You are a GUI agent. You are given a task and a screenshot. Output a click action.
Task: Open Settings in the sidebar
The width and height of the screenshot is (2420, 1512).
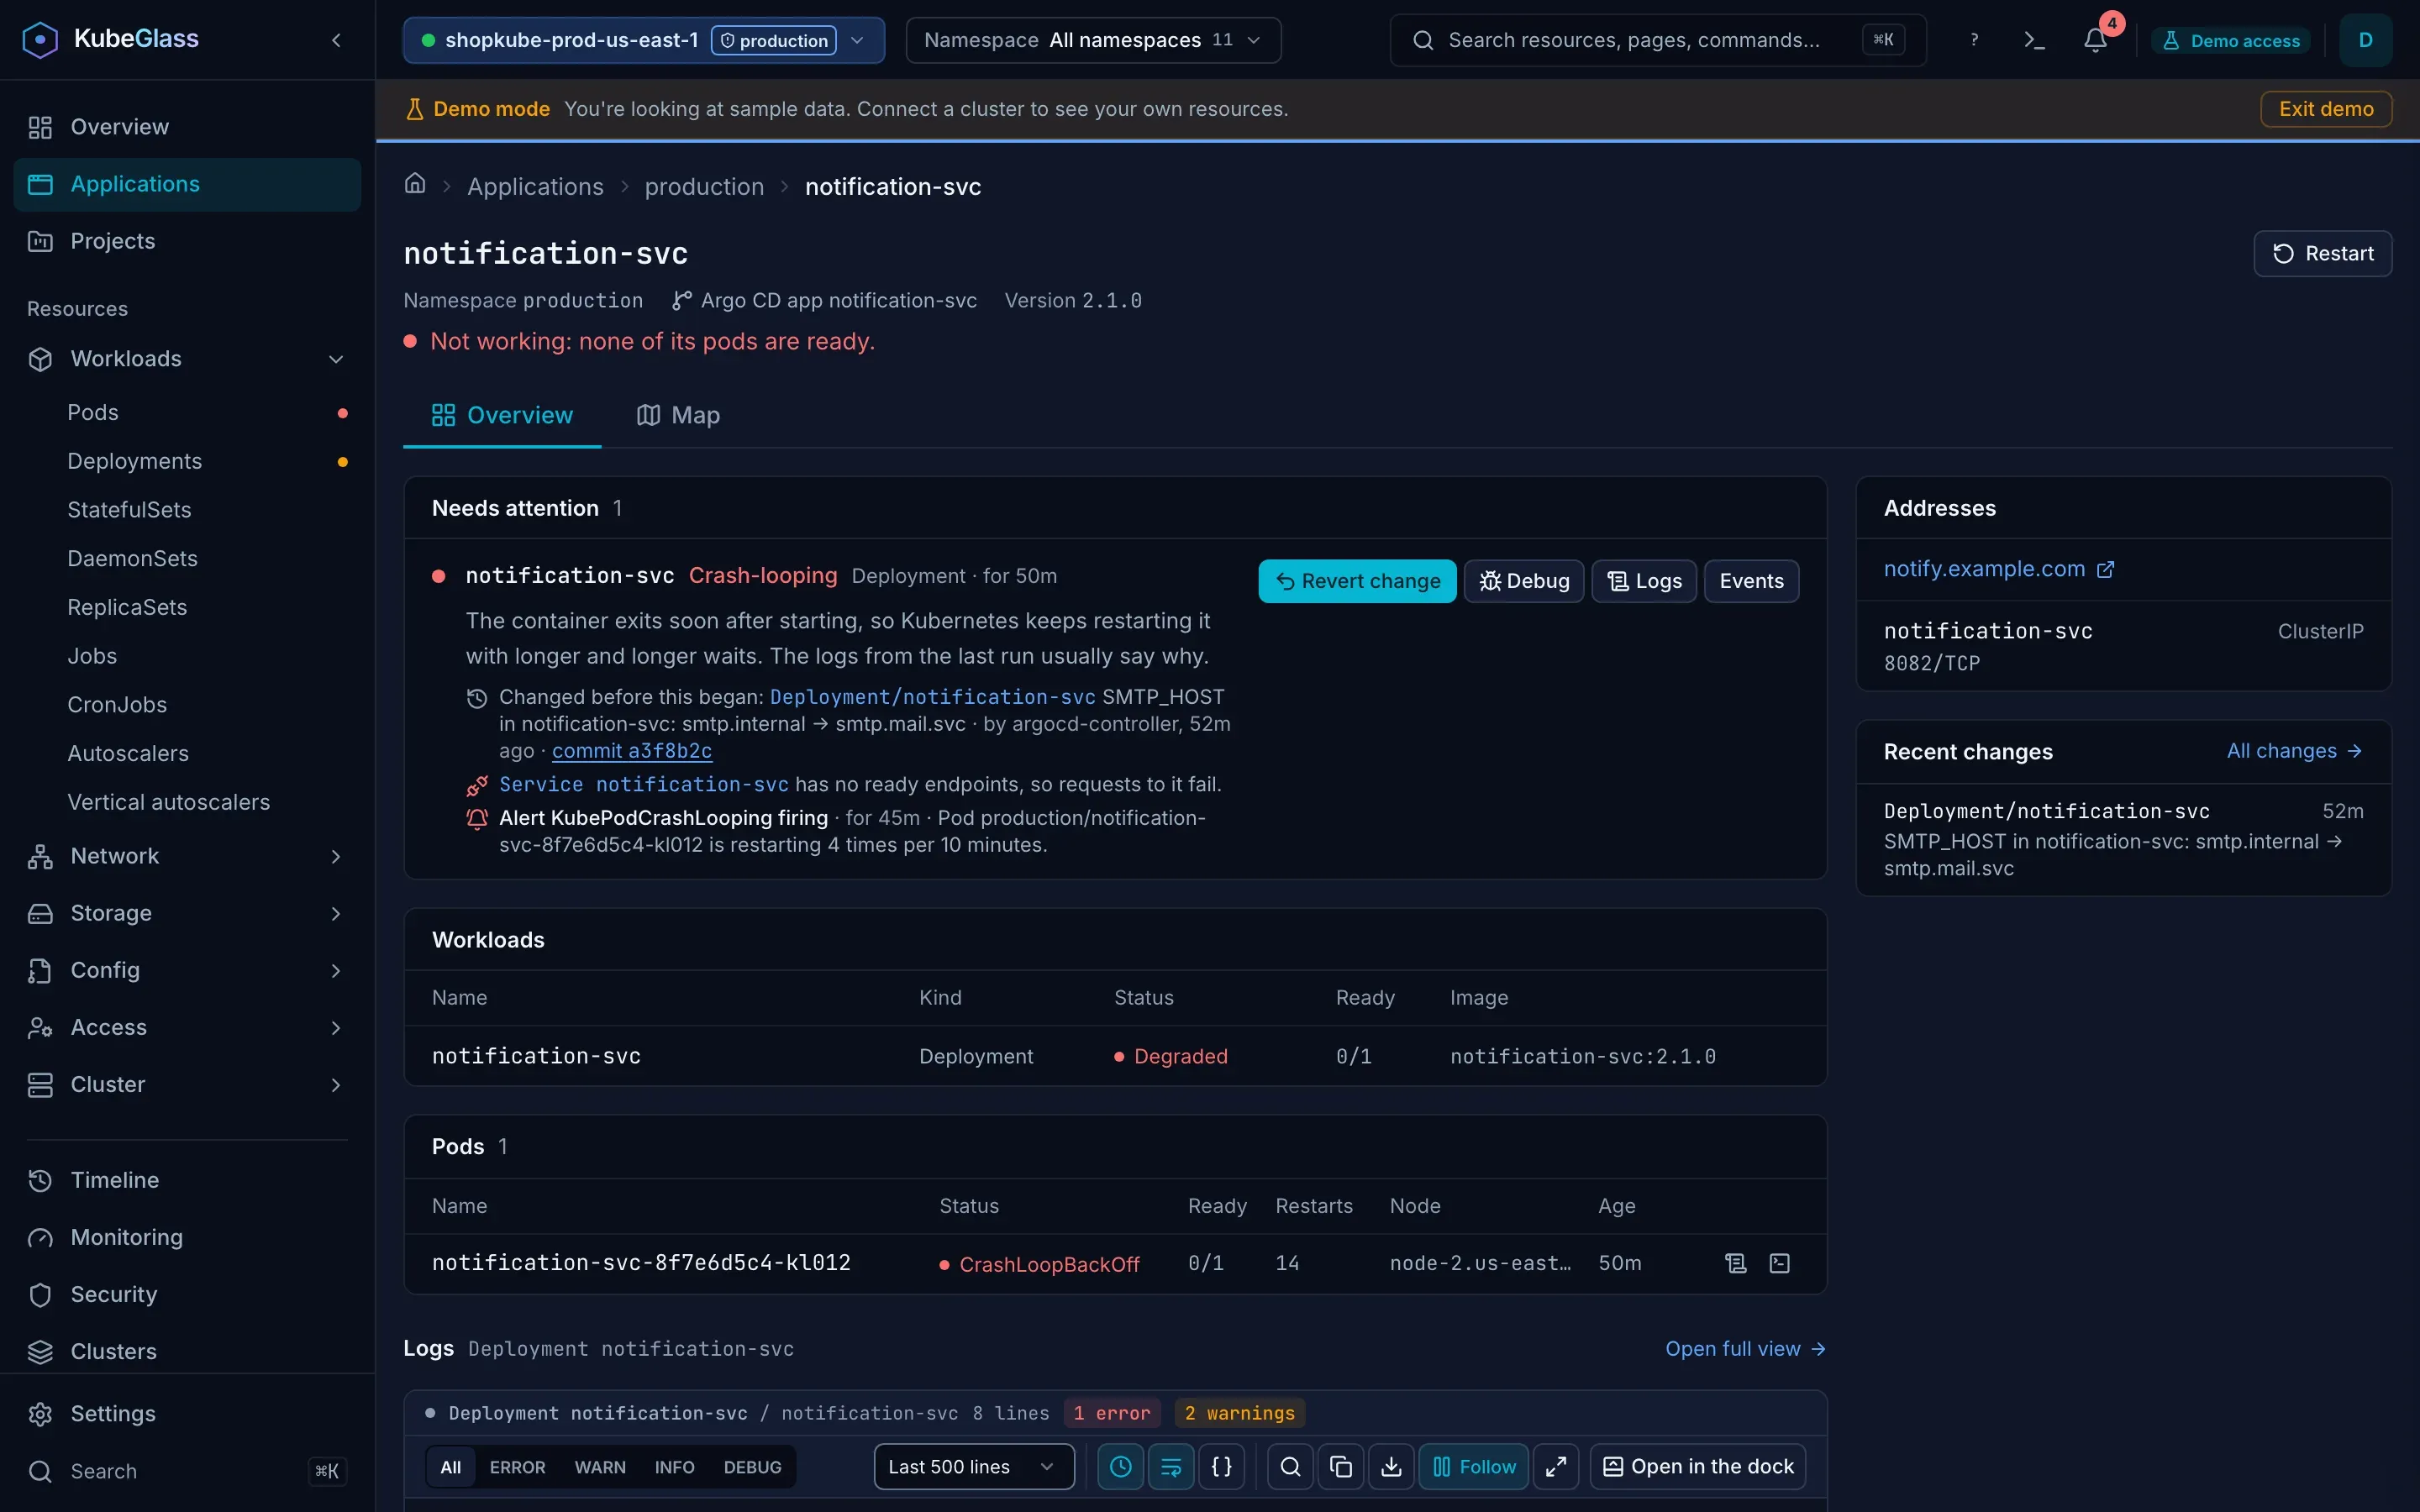click(188, 1413)
